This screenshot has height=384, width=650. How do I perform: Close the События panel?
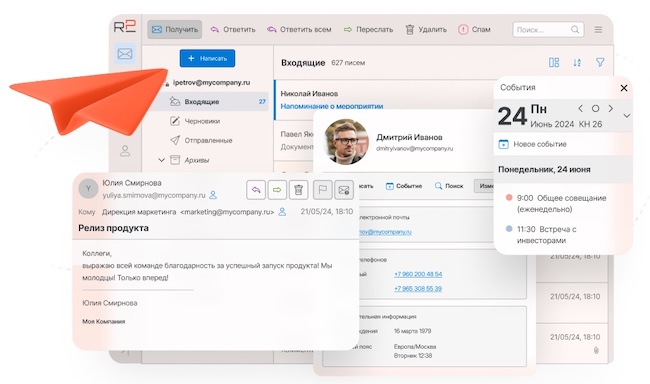pyautogui.click(x=623, y=88)
